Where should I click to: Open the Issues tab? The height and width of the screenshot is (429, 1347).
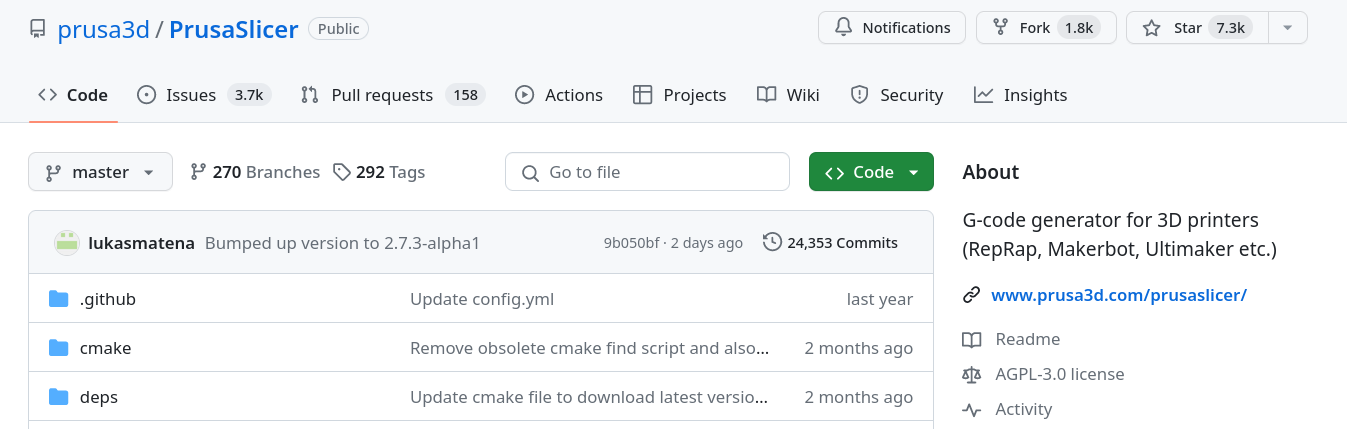[x=204, y=95]
